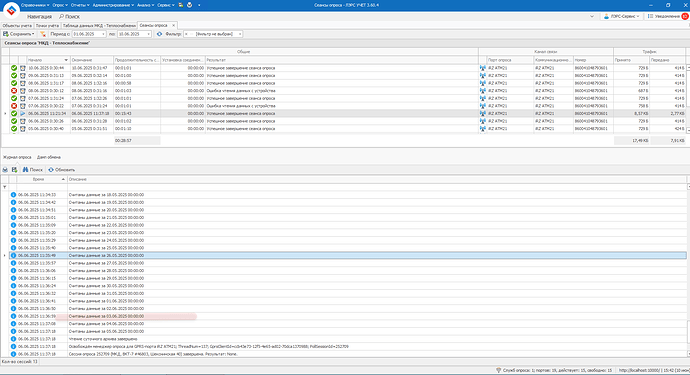
Task: Click the clear filter funnel icon
Action: [x=43, y=34]
